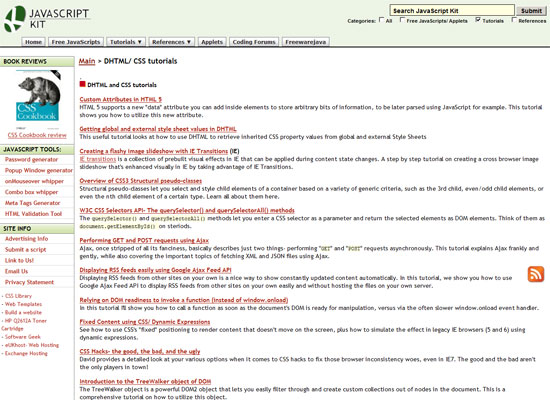Click the Submit search button
The height and width of the screenshot is (400, 550).
[531, 11]
